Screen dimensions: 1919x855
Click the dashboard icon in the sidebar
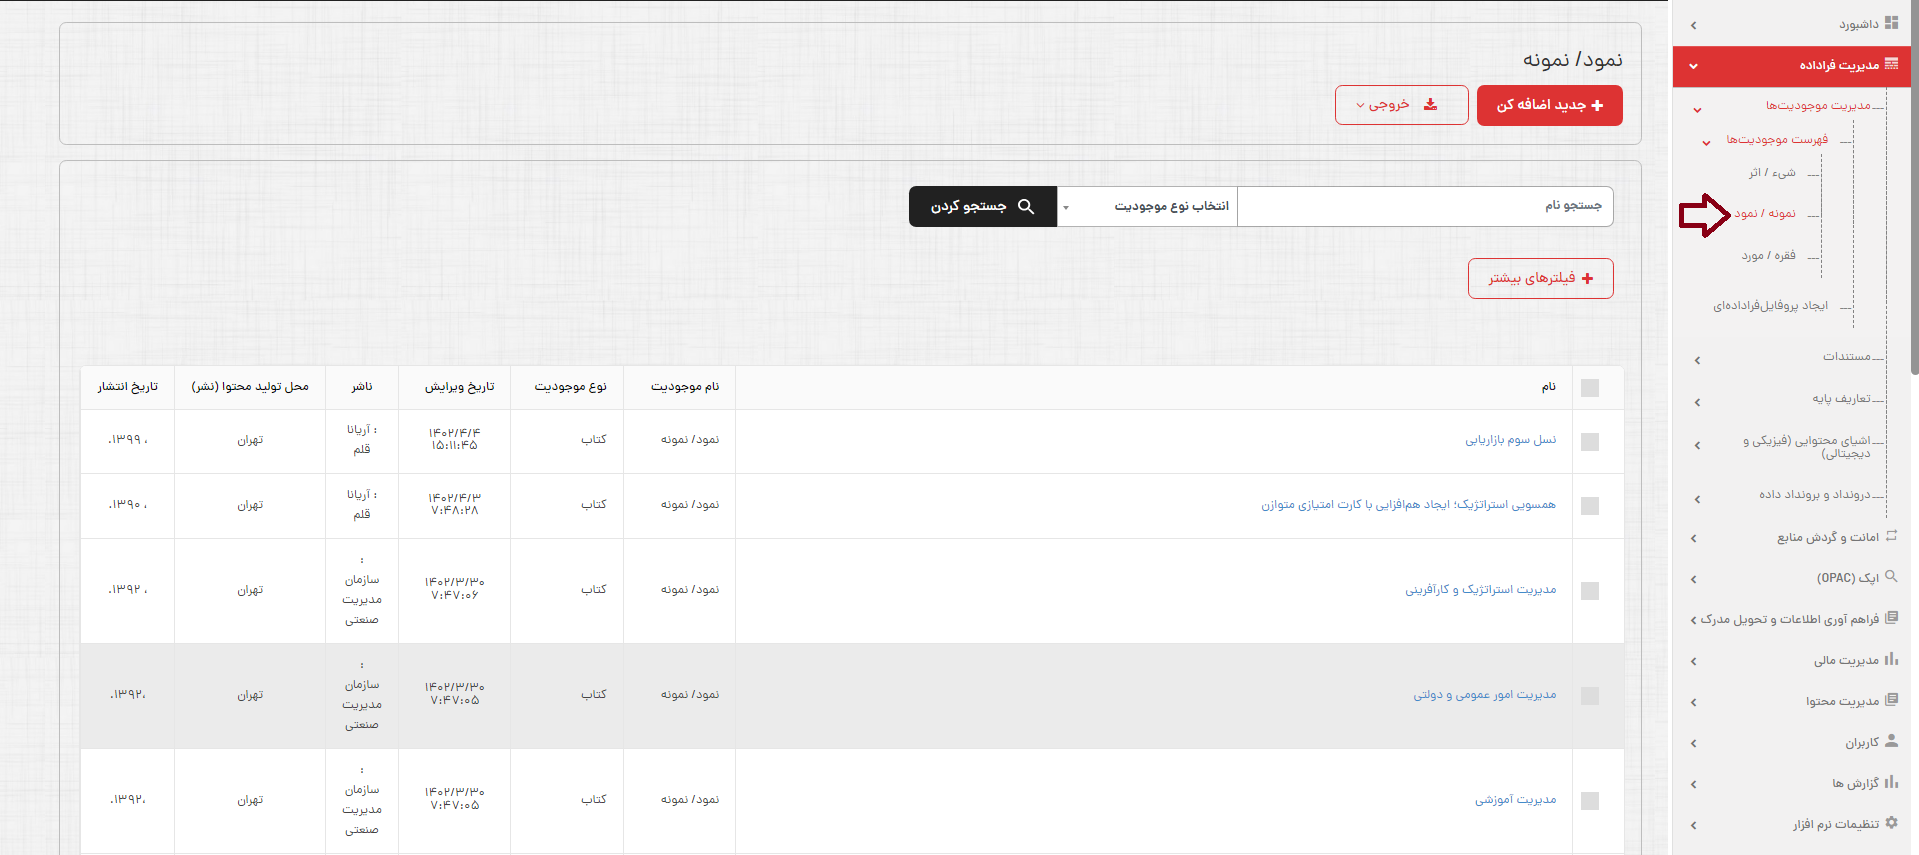point(1891,23)
